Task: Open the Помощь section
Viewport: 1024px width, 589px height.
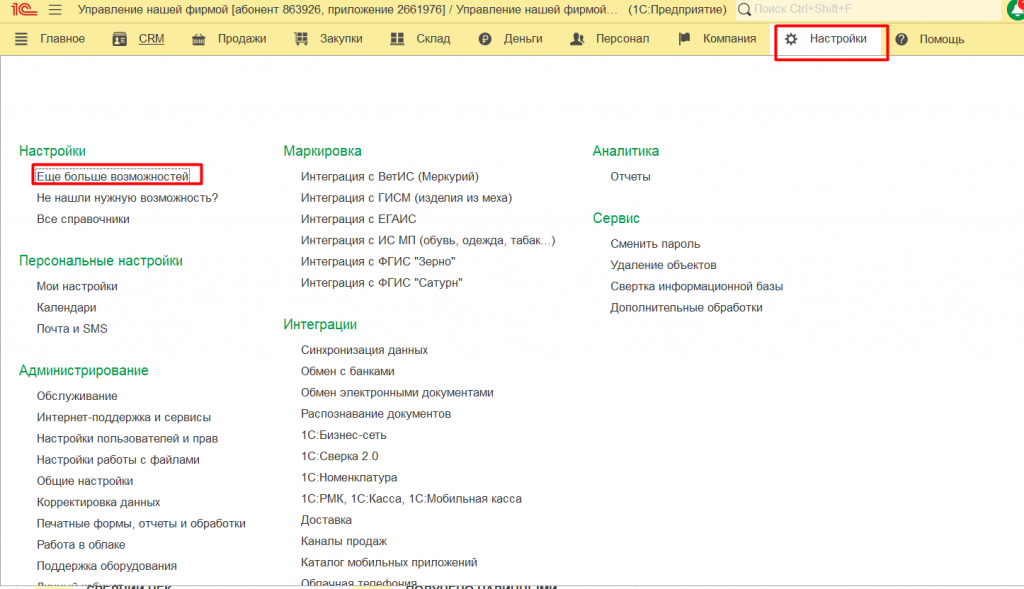Action: click(942, 39)
